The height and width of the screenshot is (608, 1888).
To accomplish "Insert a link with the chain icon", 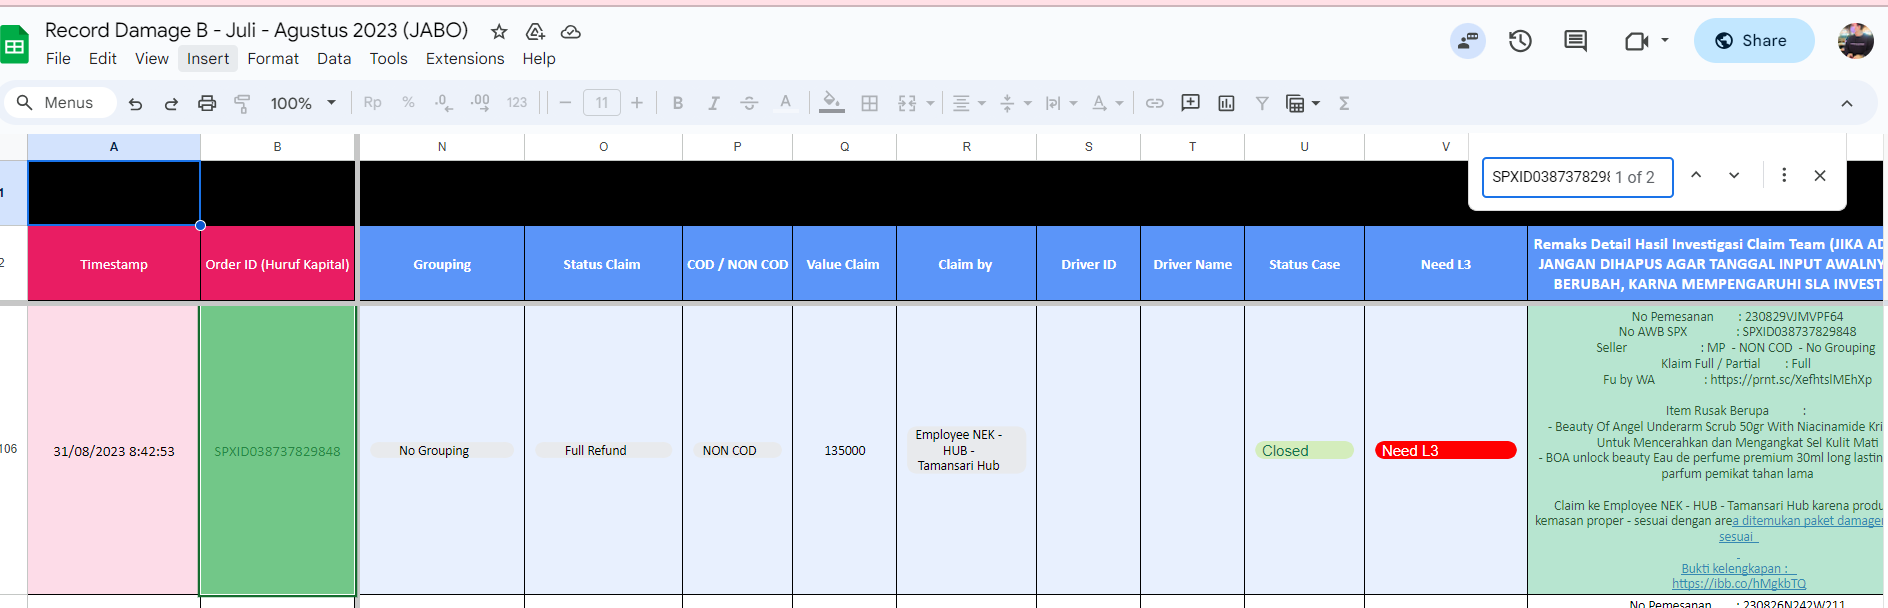I will click(x=1155, y=103).
